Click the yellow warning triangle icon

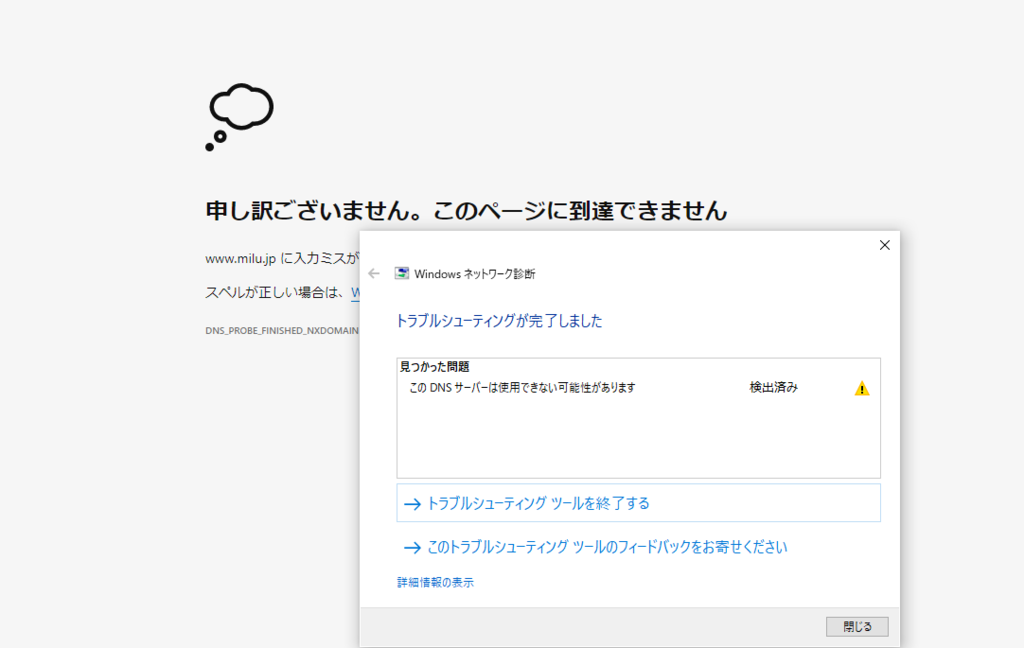862,388
